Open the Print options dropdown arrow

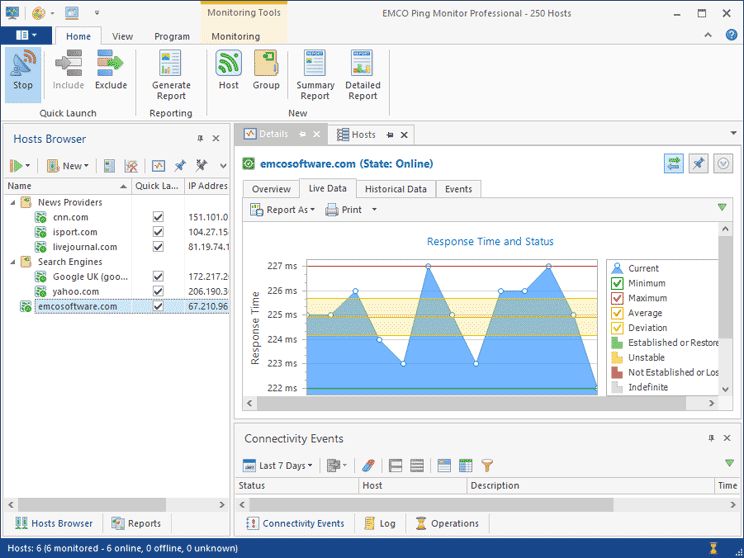(374, 210)
